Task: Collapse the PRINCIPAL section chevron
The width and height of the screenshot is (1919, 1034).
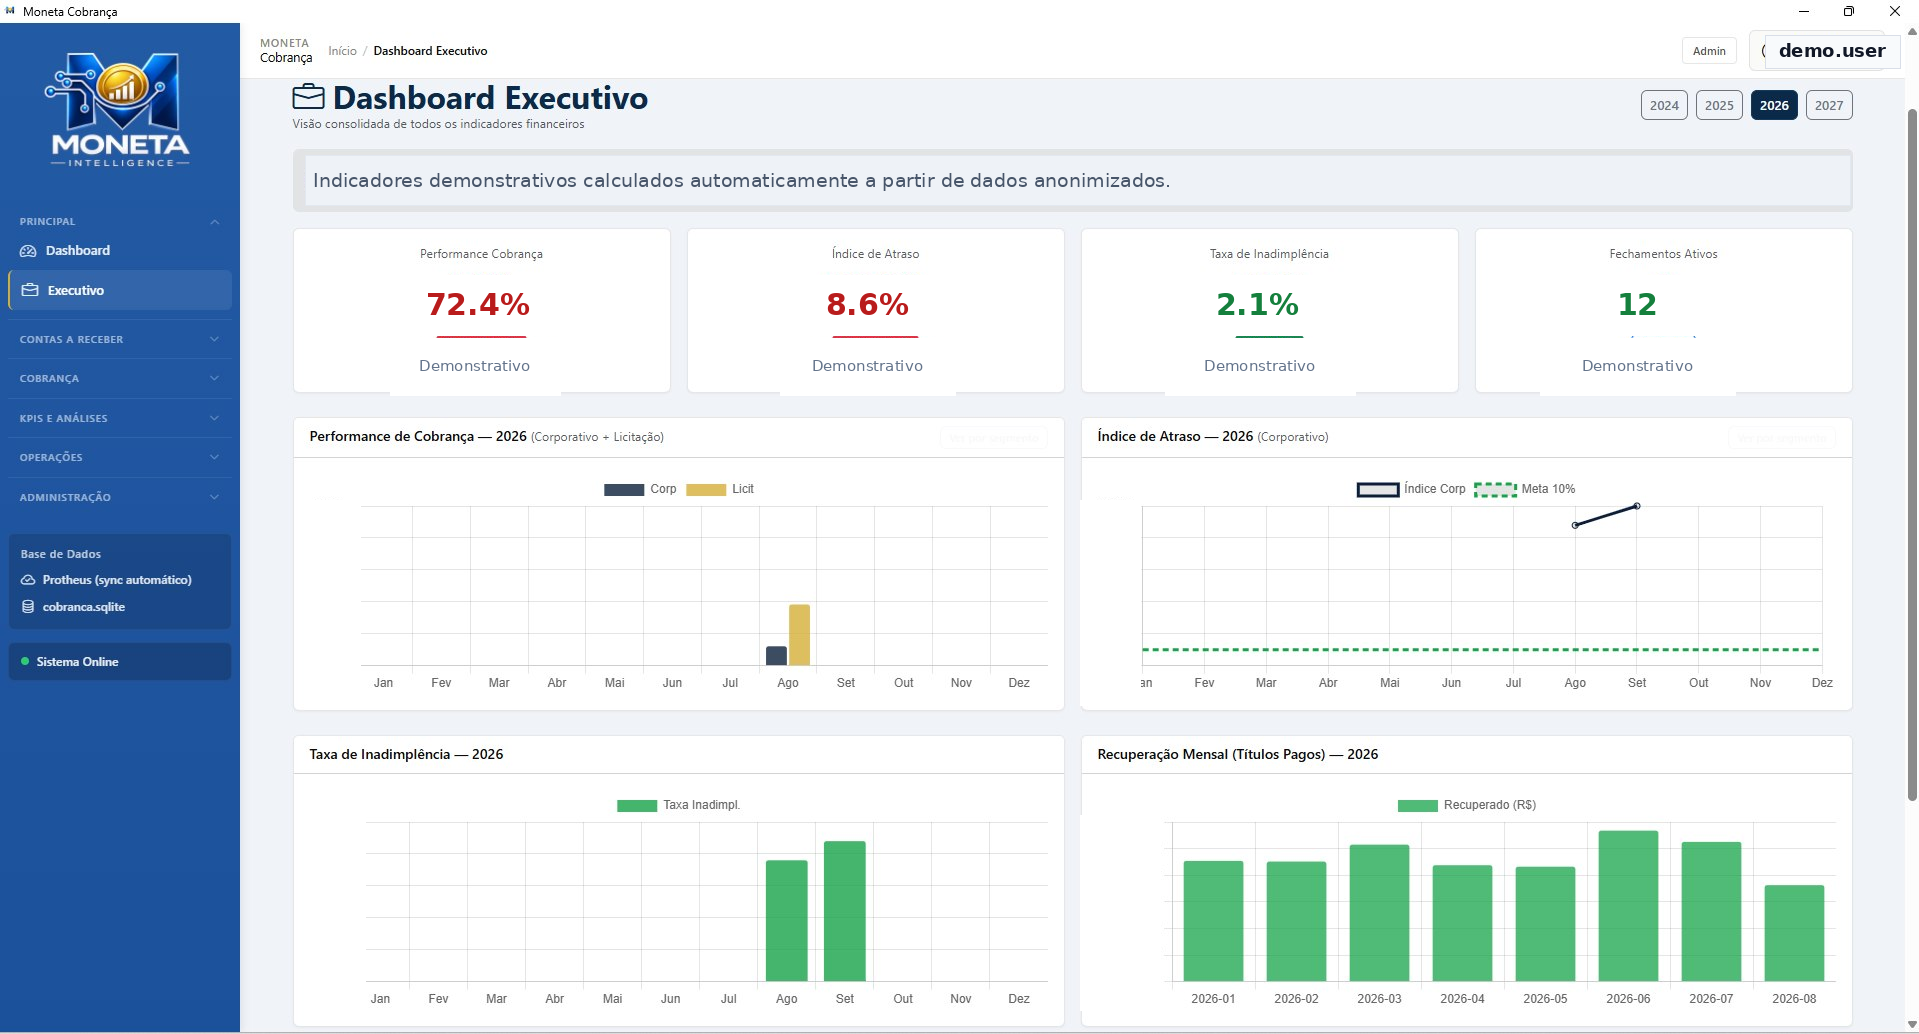Action: 215,222
